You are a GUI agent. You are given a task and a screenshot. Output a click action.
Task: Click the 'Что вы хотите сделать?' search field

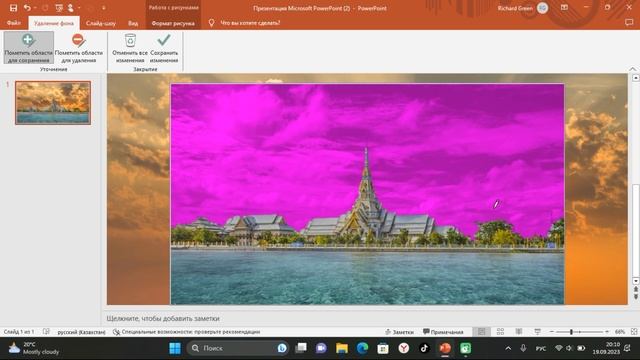pos(250,23)
